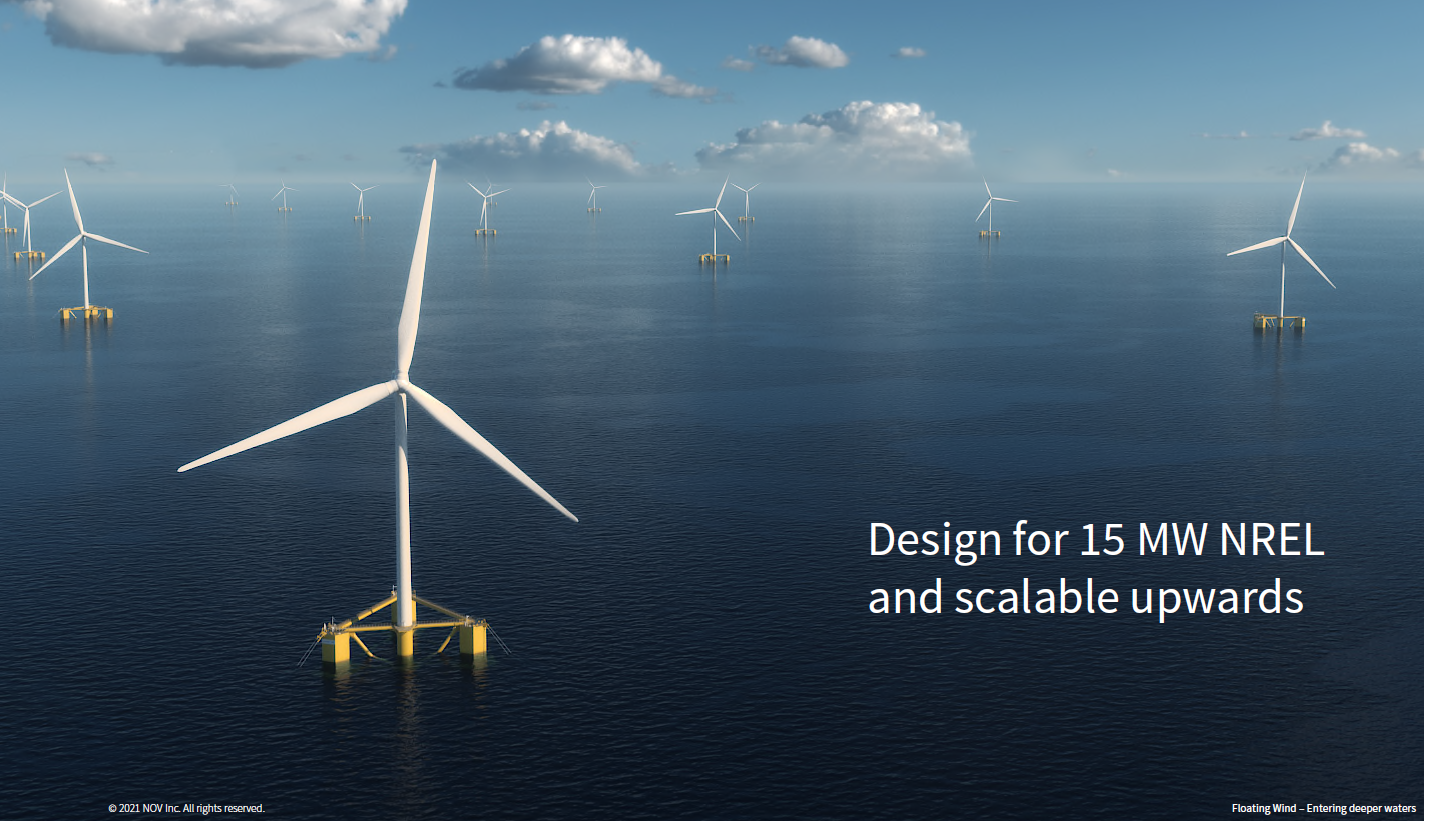Click the "Design for 15 MW NREL" heading line
Screen dimensions: 1434x831
pyautogui.click(x=1096, y=540)
